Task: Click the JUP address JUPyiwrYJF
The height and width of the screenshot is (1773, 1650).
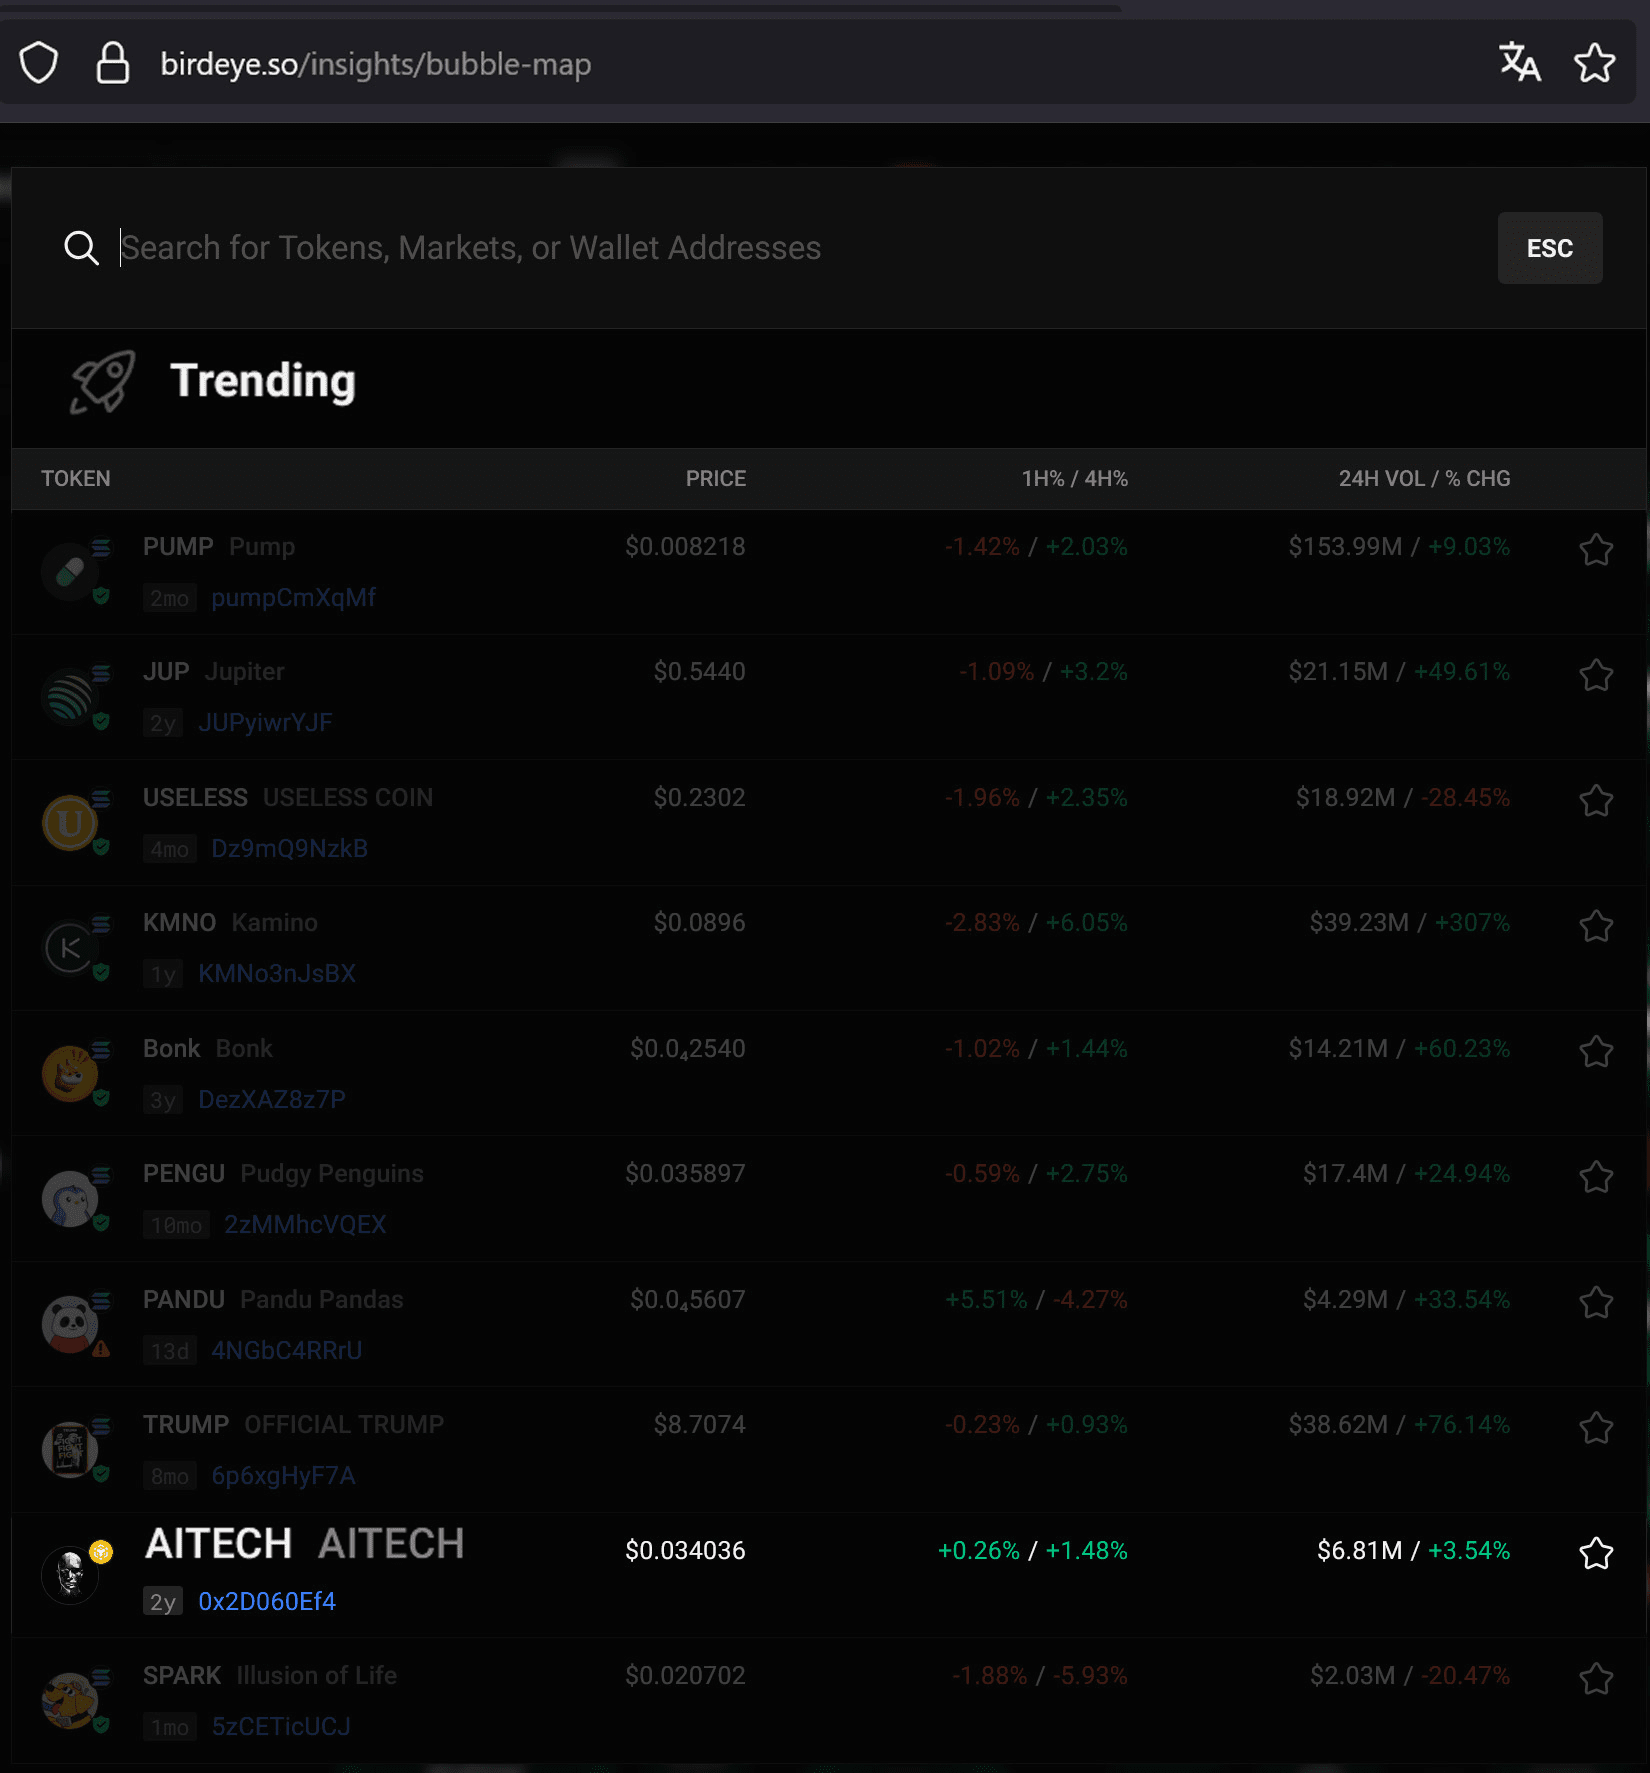Action: tap(265, 723)
